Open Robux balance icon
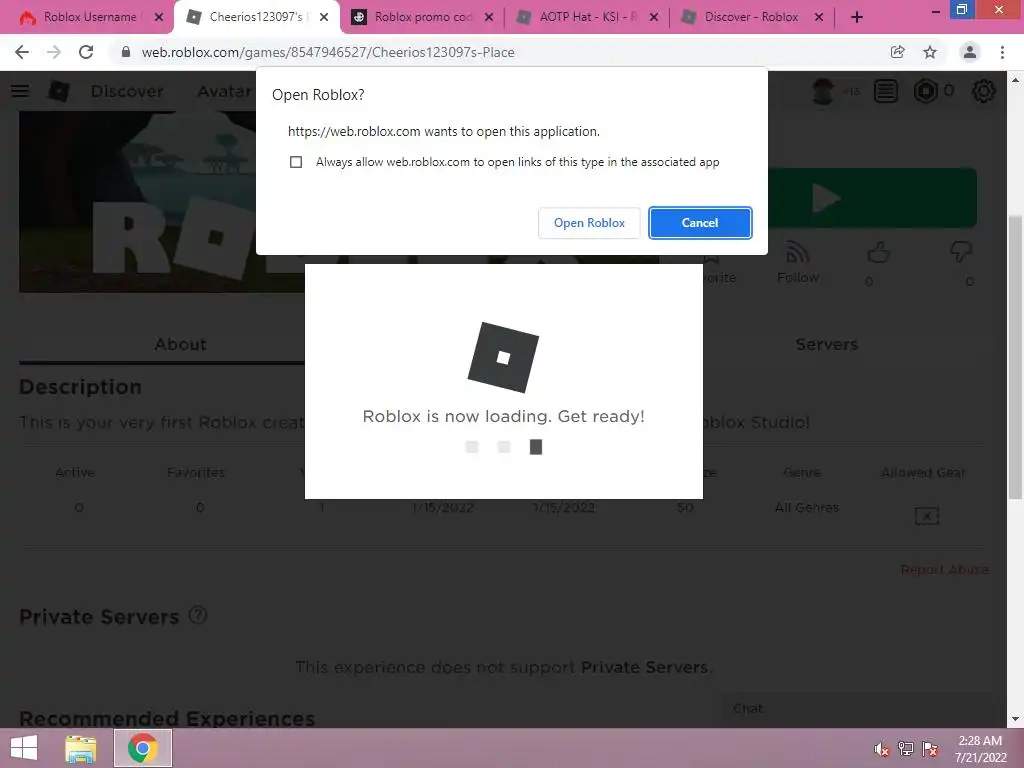 [x=925, y=91]
